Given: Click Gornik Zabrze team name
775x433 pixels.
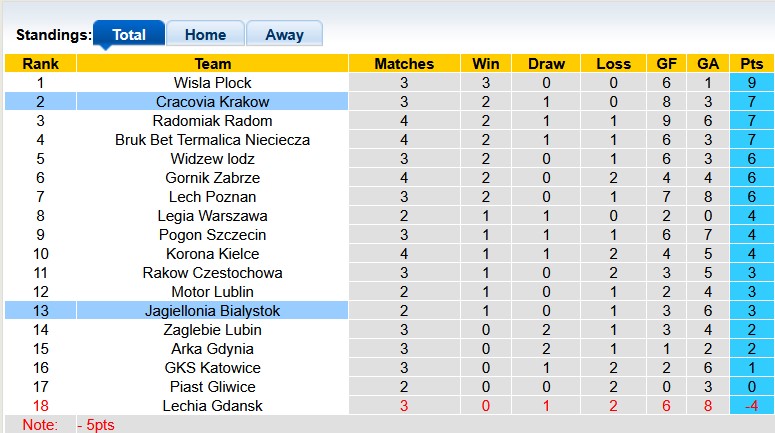Looking at the screenshot, I should coord(212,178).
